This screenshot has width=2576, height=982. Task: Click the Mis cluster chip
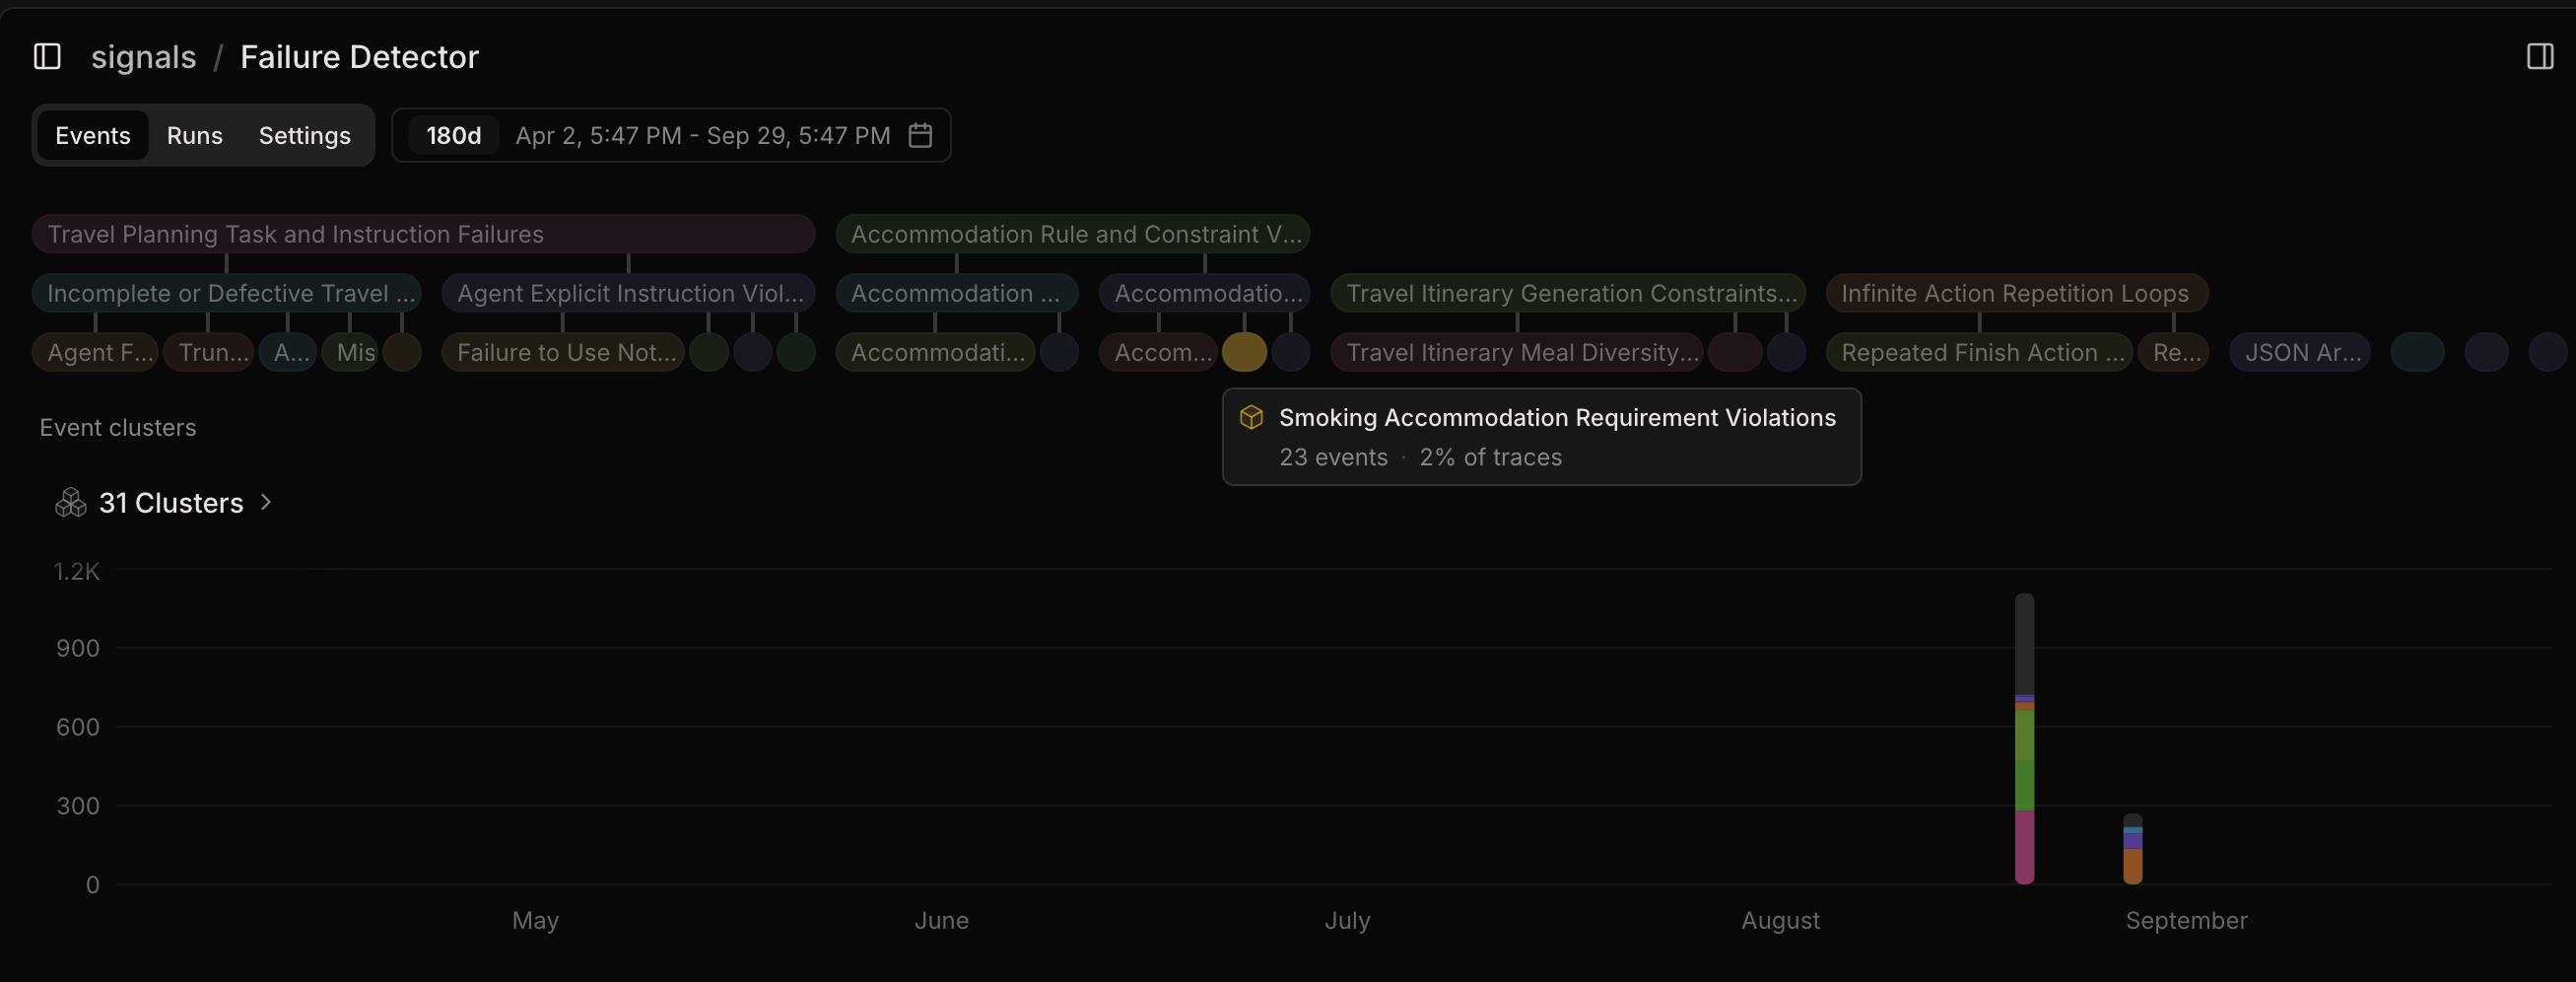[x=350, y=352]
